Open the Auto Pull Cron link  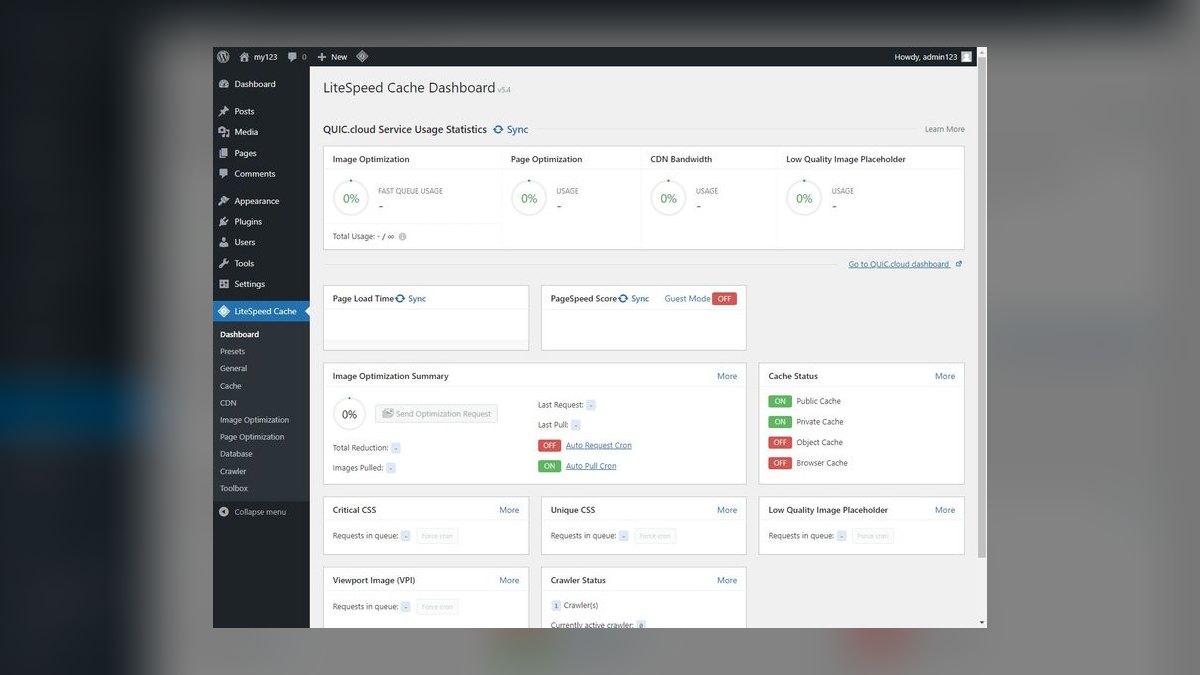591,466
